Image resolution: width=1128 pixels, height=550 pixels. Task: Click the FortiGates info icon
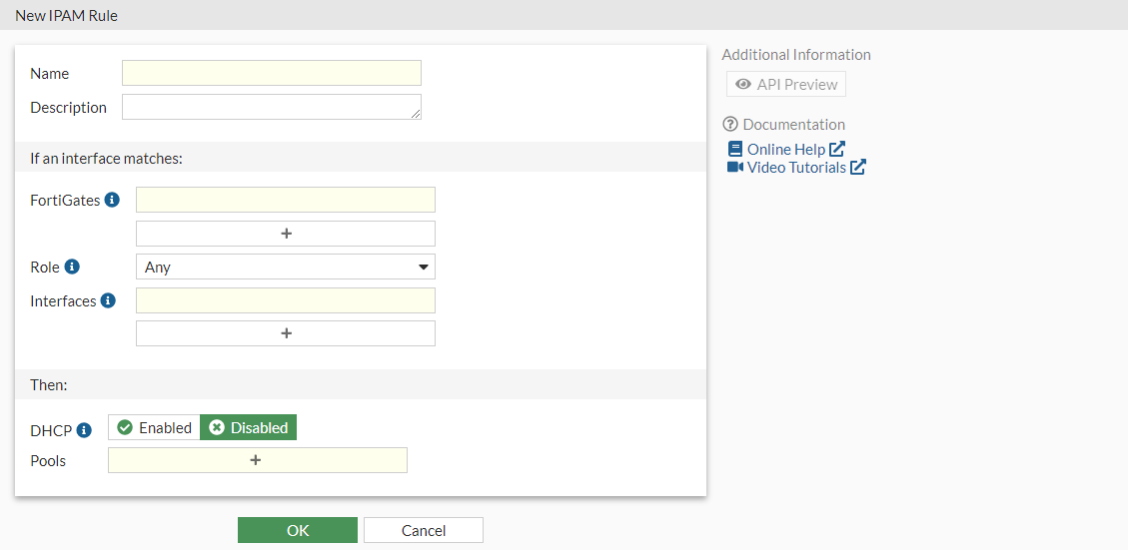click(x=112, y=200)
